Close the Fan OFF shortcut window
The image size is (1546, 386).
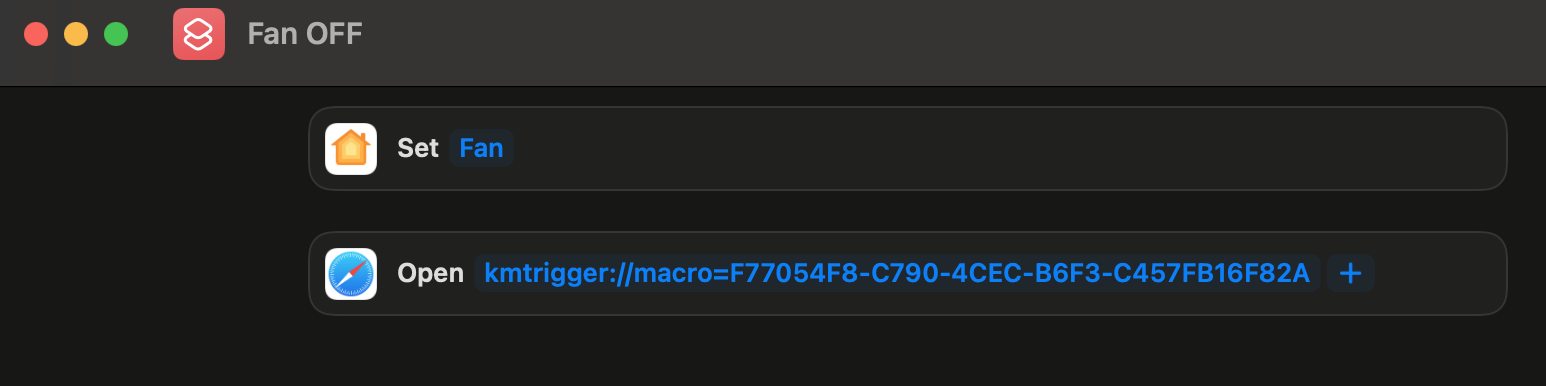pyautogui.click(x=36, y=34)
